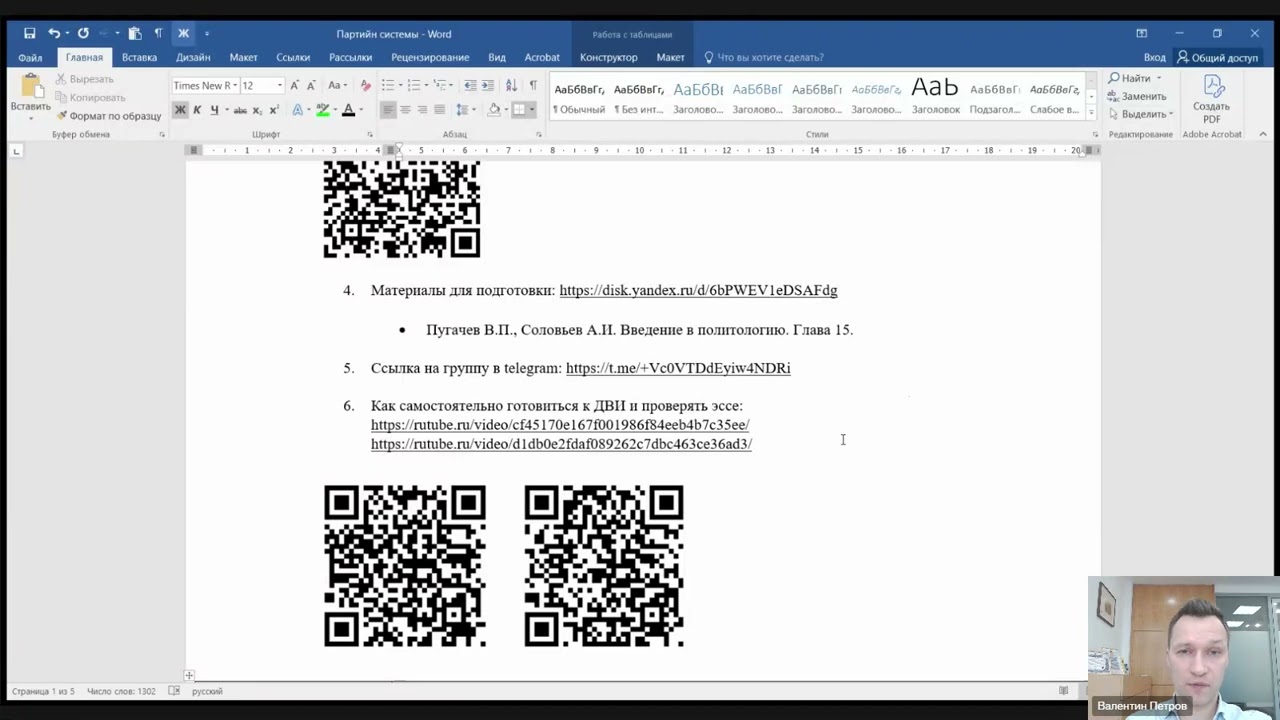Activate Формат по образцу format painter

[108, 116]
